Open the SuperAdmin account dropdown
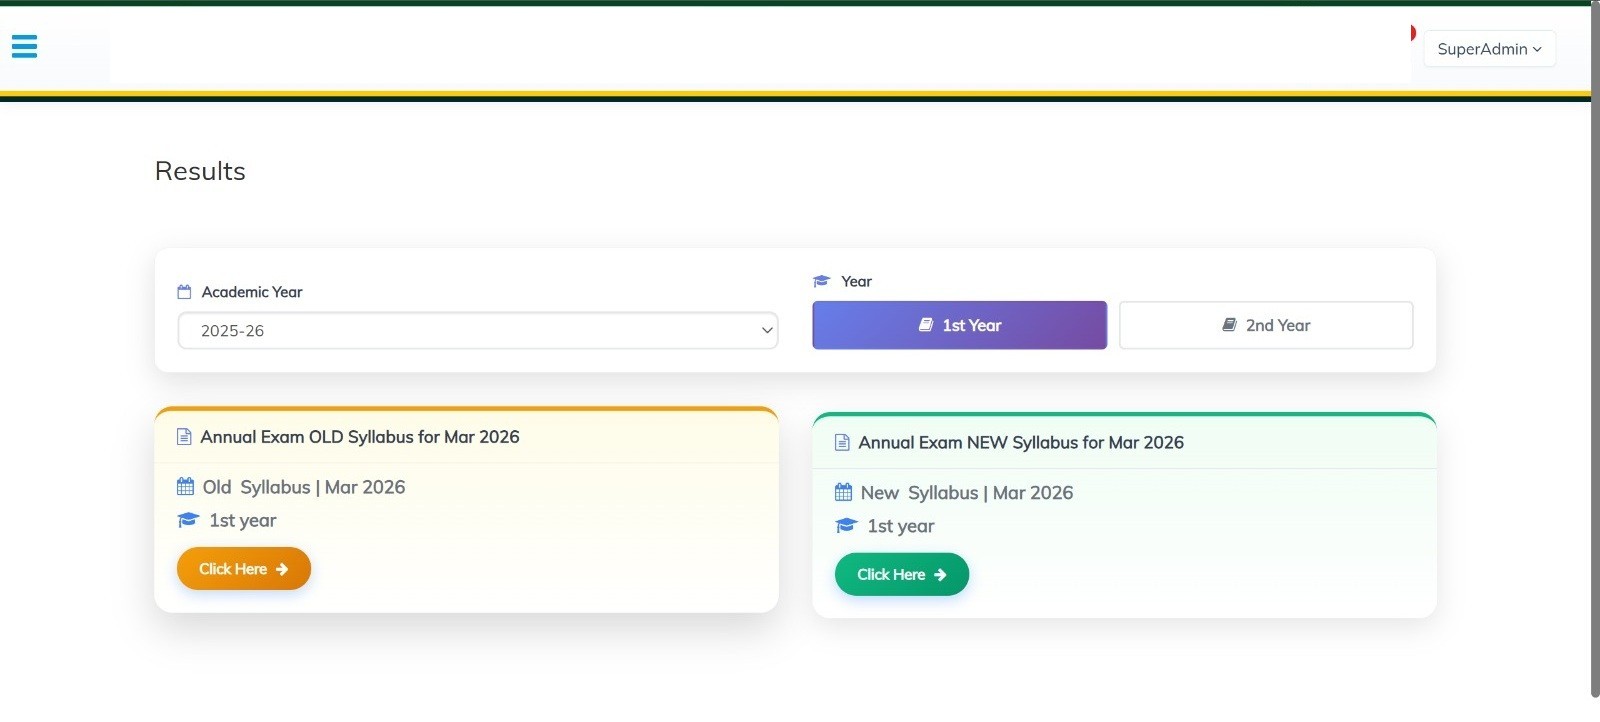The width and height of the screenshot is (1600, 722). coord(1489,49)
